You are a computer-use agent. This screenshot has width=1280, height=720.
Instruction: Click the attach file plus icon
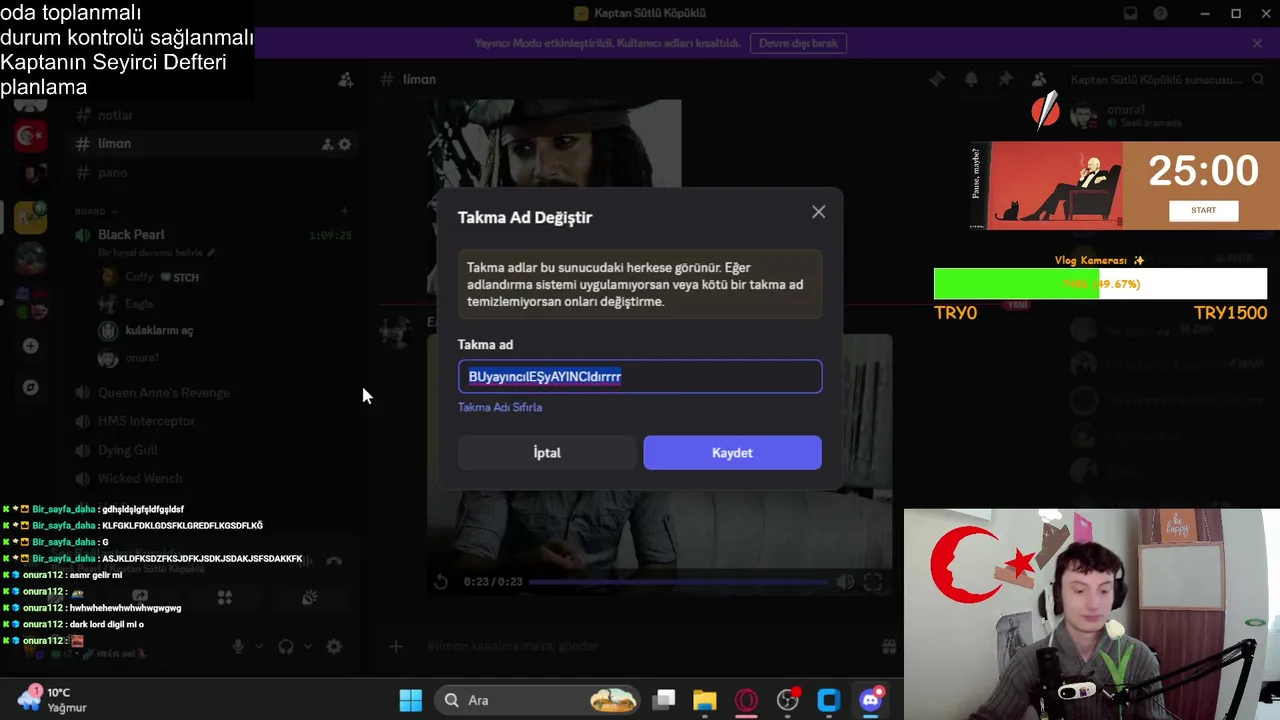(x=396, y=647)
